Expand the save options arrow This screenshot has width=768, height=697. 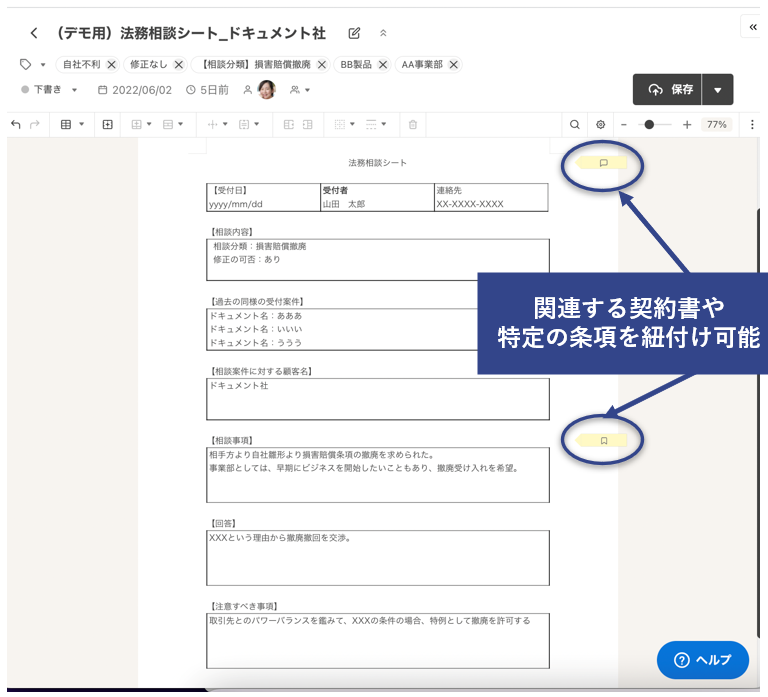718,90
